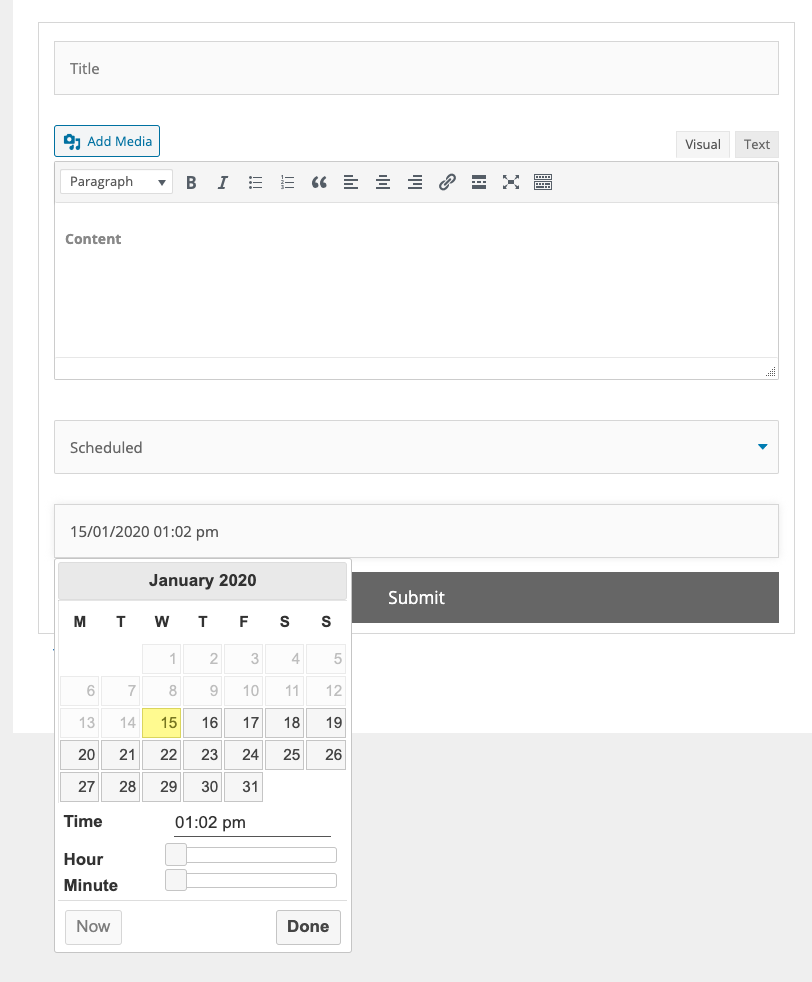Click the Add Media icon
The width and height of the screenshot is (812, 982).
tap(73, 141)
